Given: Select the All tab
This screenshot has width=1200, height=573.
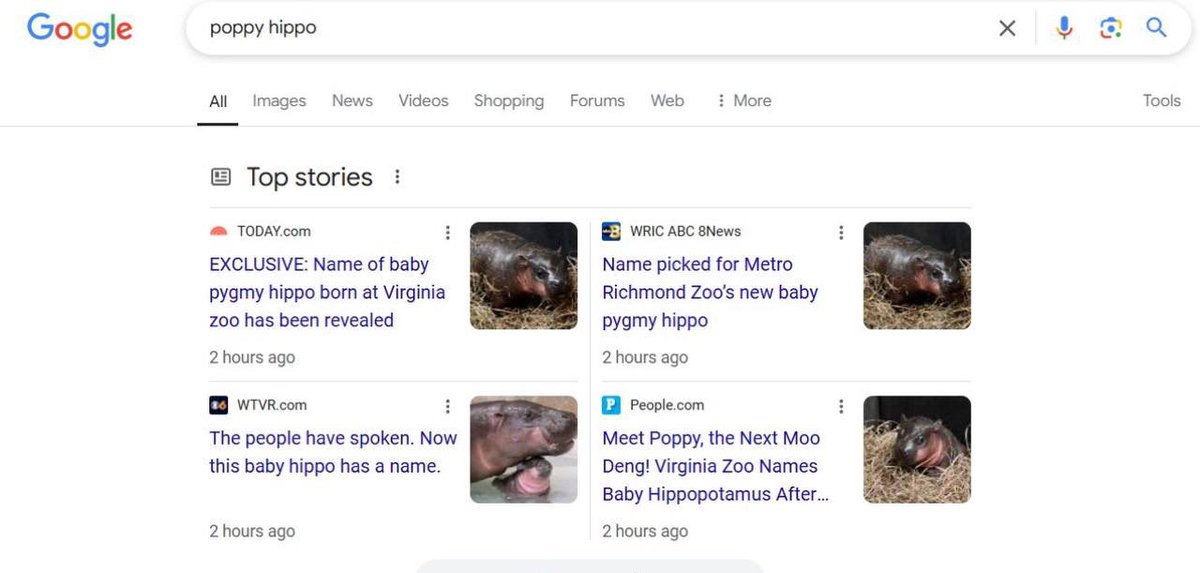Looking at the screenshot, I should pos(218,101).
